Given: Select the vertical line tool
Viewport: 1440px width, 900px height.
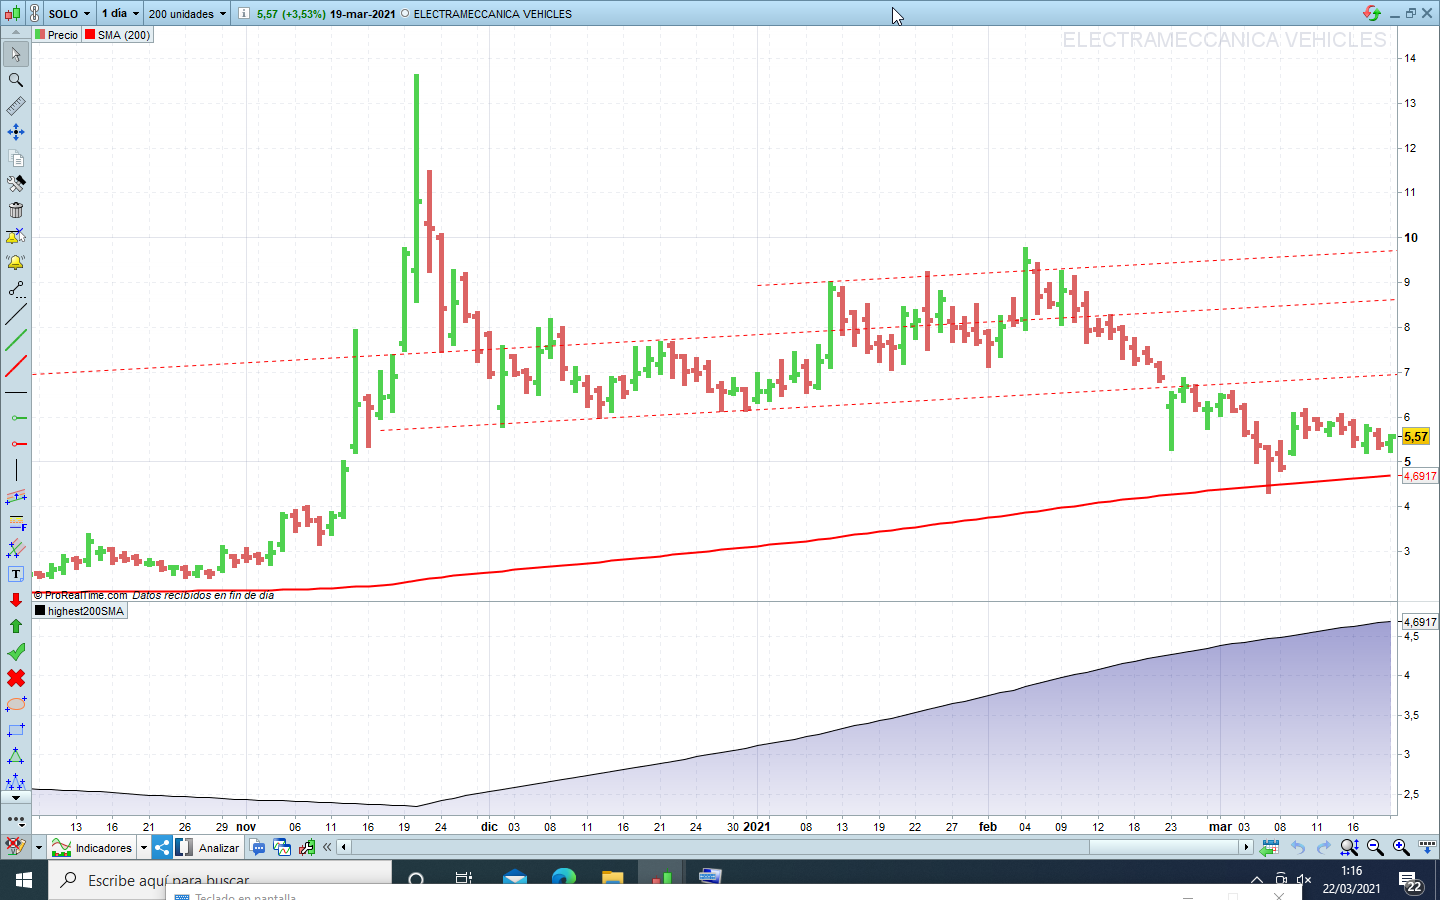Looking at the screenshot, I should tap(16, 470).
